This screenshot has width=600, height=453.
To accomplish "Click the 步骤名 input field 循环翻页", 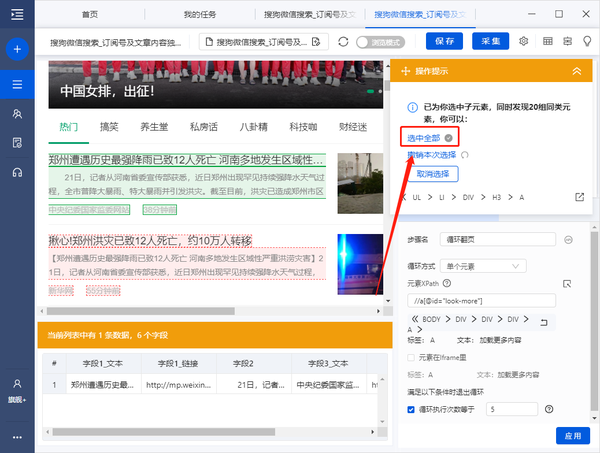I will (x=497, y=240).
